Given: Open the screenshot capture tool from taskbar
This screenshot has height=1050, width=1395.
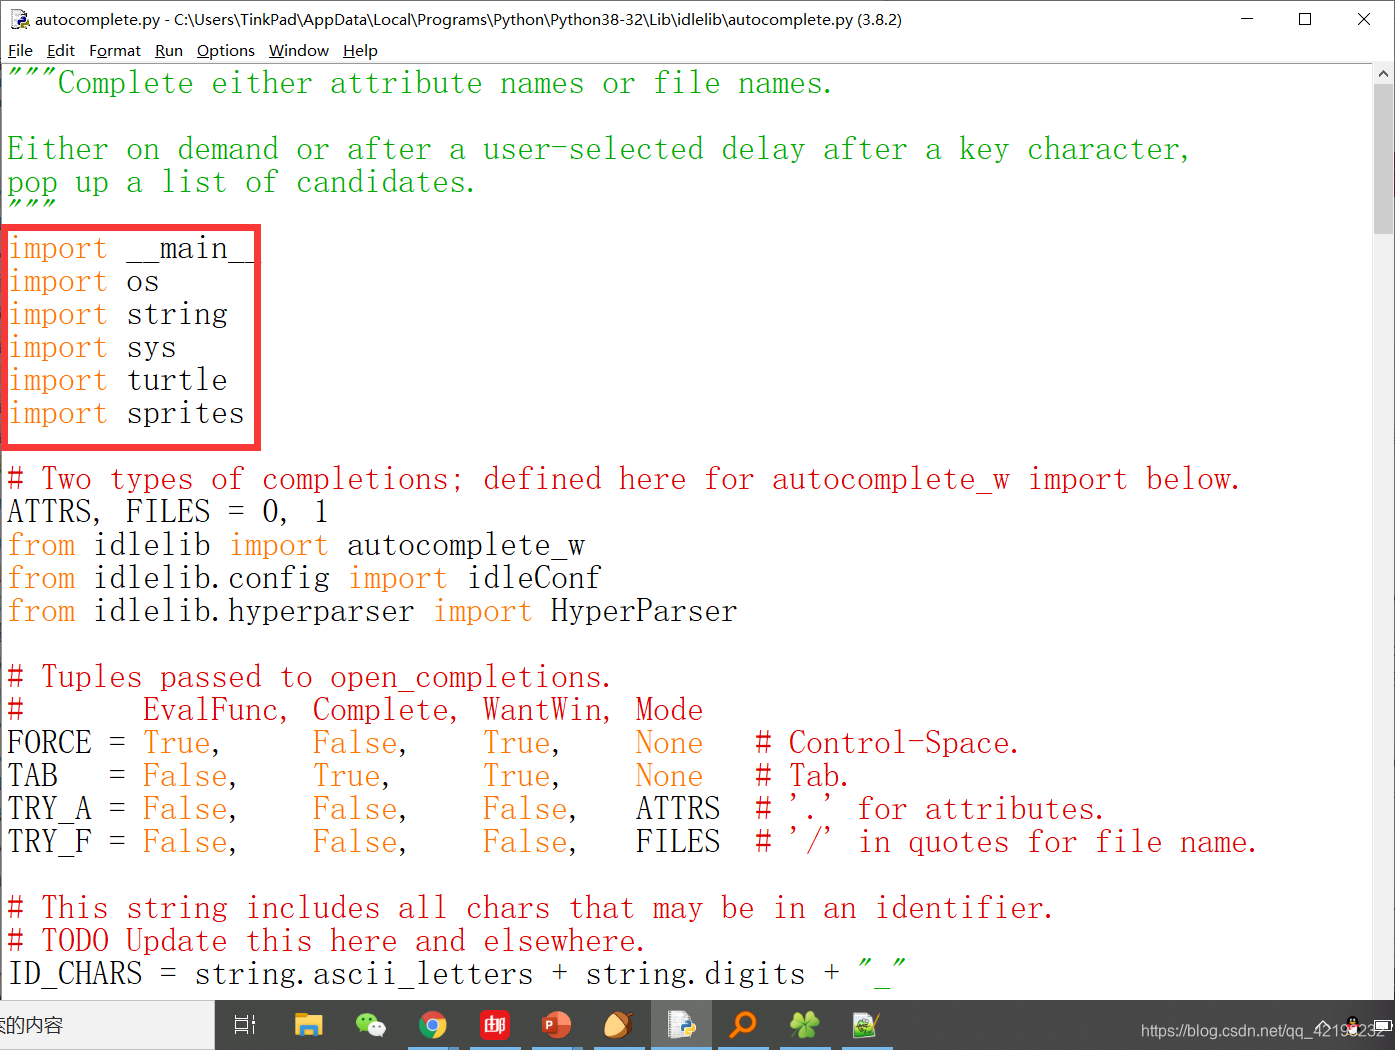Looking at the screenshot, I should tap(866, 1025).
